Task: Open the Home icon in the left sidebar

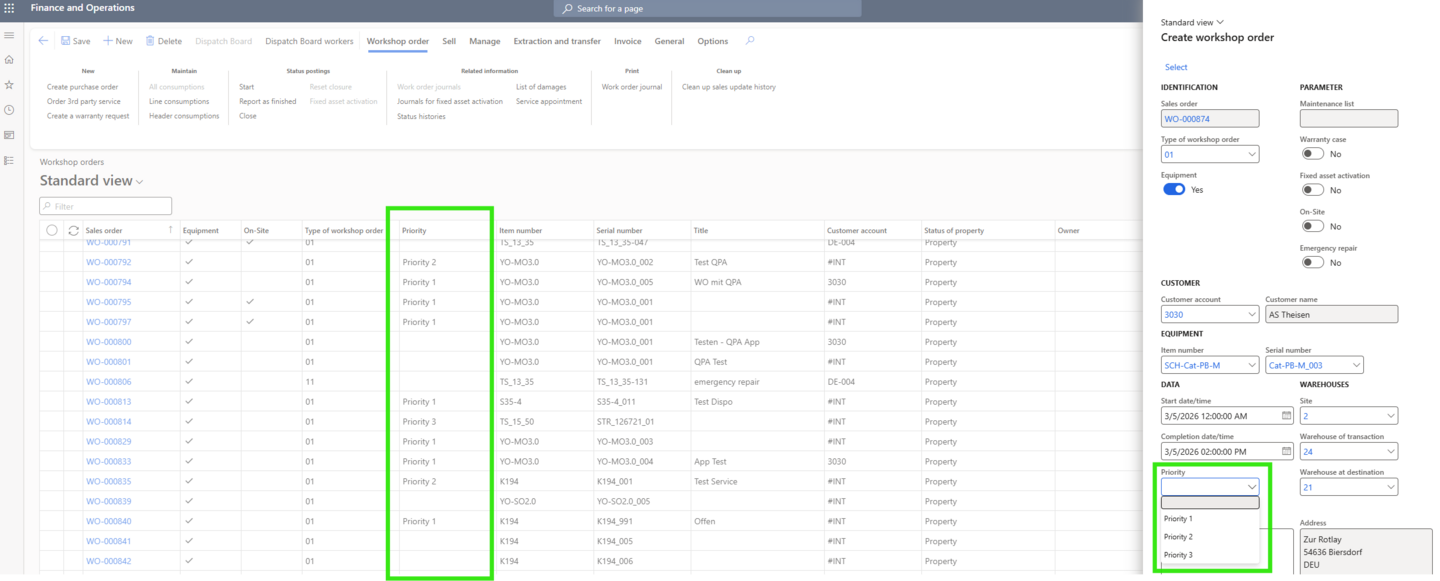Action: click(8, 60)
